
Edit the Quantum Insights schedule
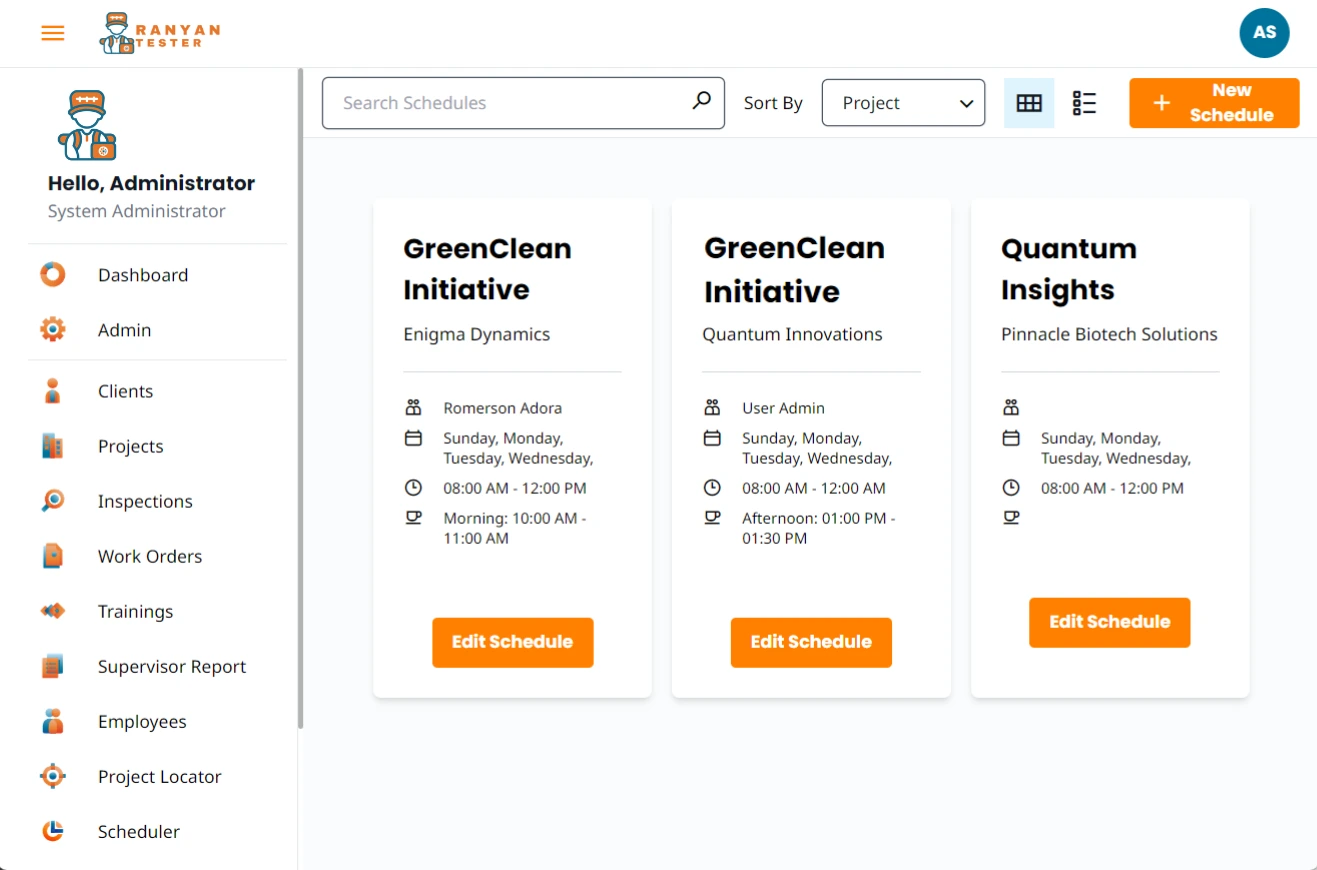click(1109, 622)
